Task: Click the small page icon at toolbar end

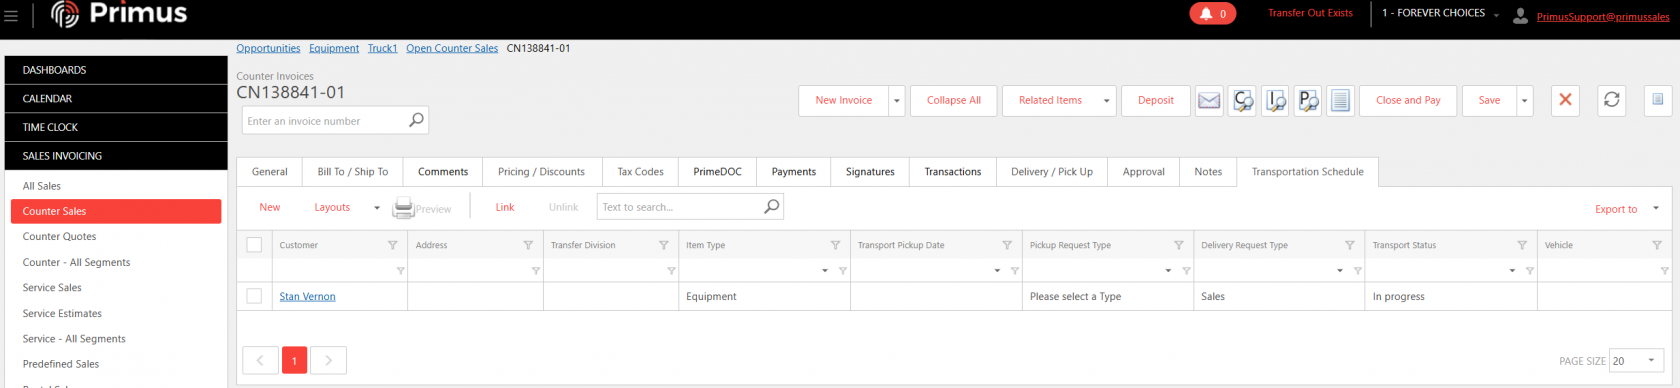Action: pos(1657,100)
